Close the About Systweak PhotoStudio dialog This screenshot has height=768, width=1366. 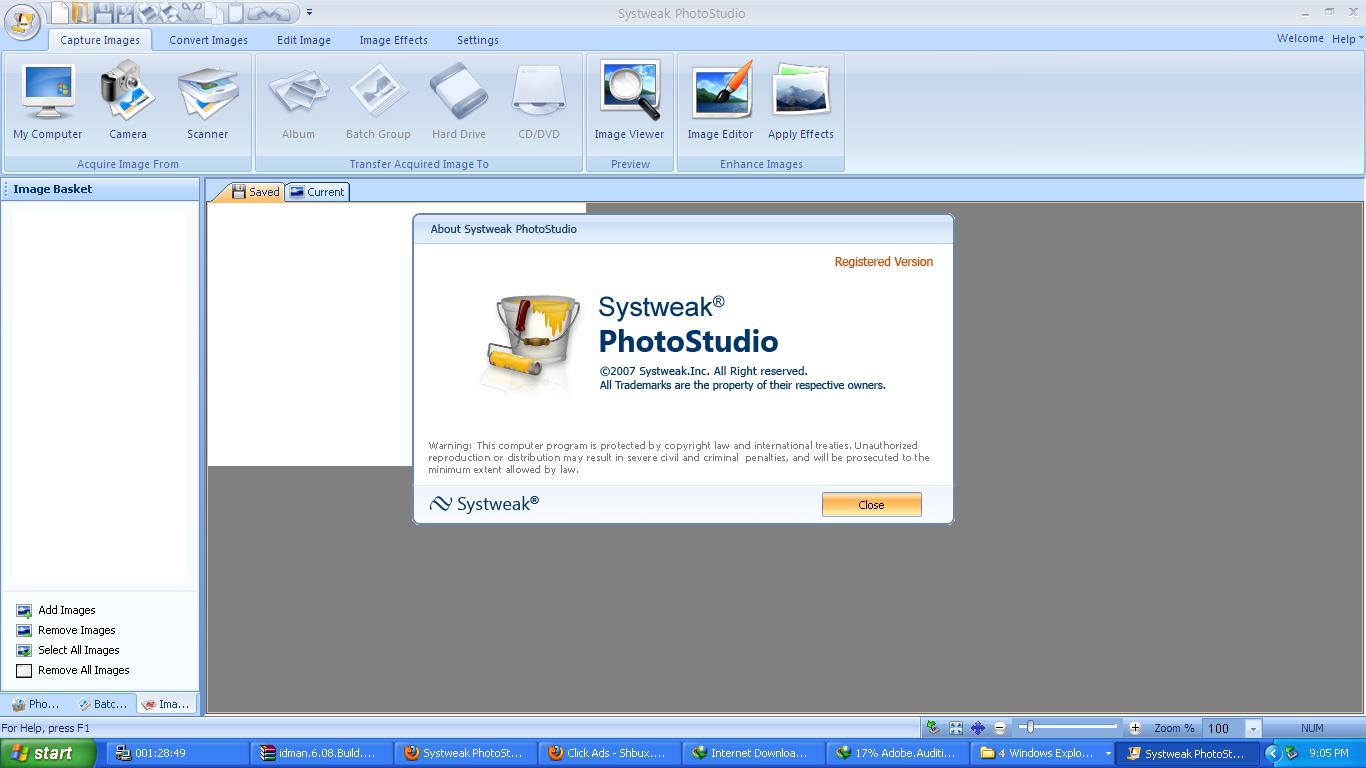871,505
